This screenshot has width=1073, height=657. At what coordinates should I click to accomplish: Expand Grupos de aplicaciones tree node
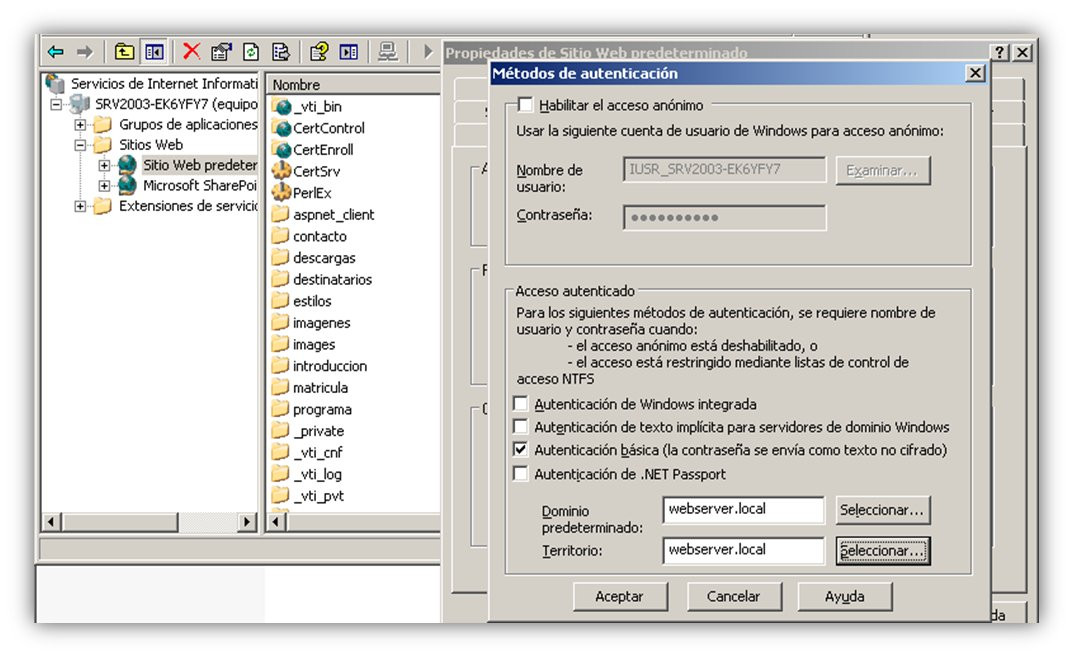(x=80, y=125)
